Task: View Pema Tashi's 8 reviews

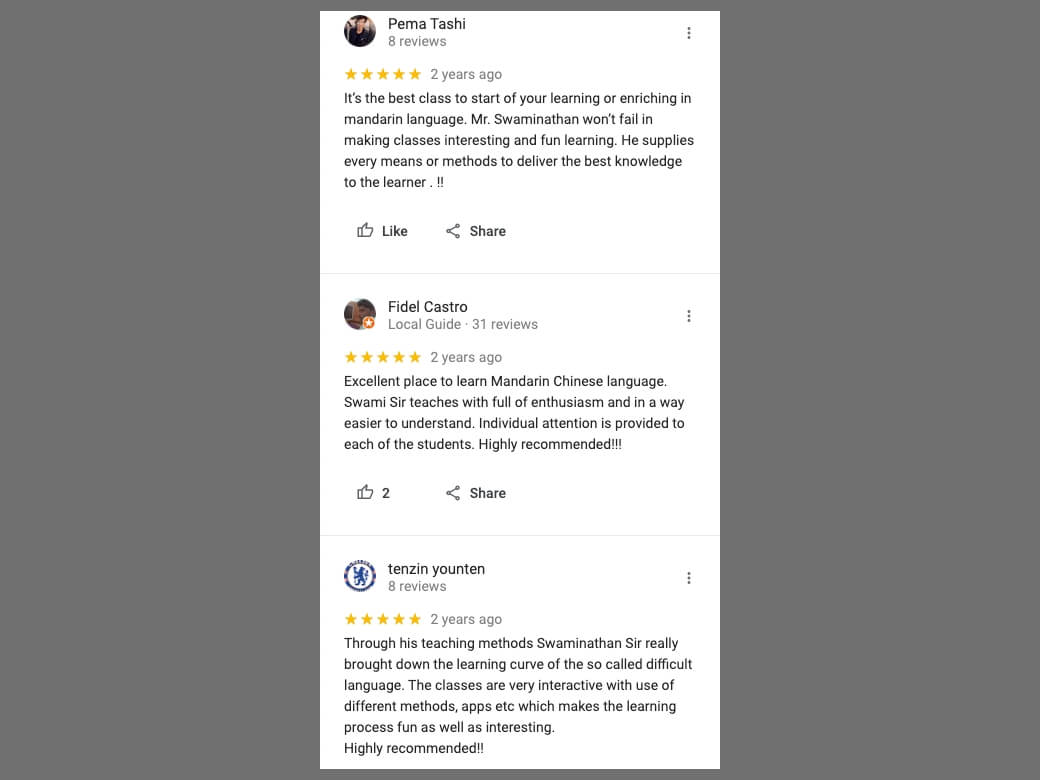Action: pyautogui.click(x=417, y=42)
